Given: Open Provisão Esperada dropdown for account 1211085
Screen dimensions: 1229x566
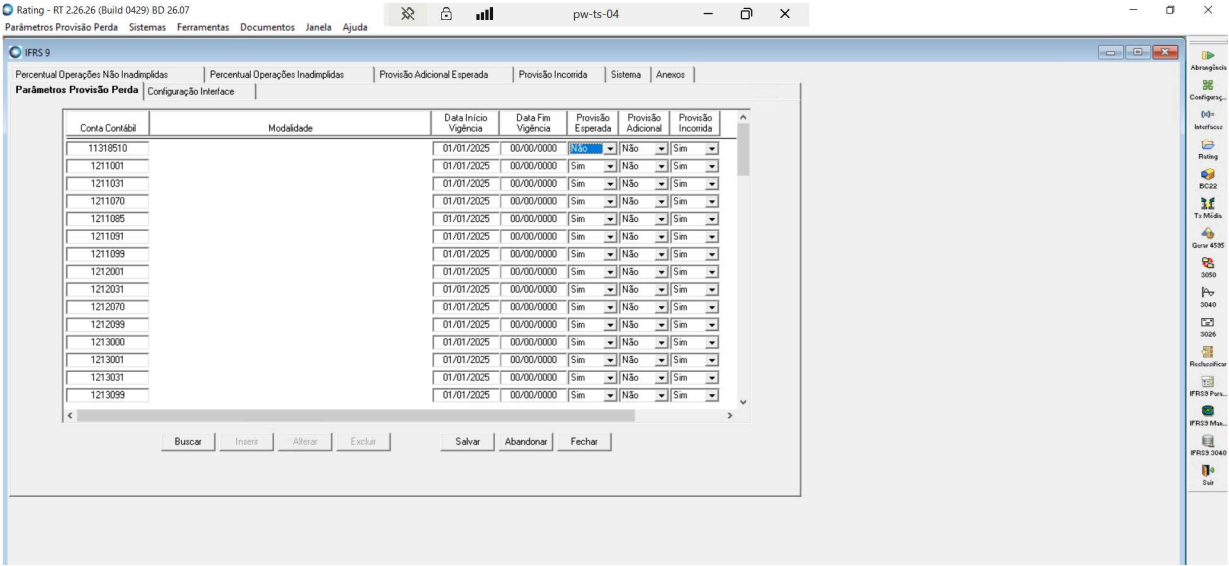Looking at the screenshot, I should point(609,219).
